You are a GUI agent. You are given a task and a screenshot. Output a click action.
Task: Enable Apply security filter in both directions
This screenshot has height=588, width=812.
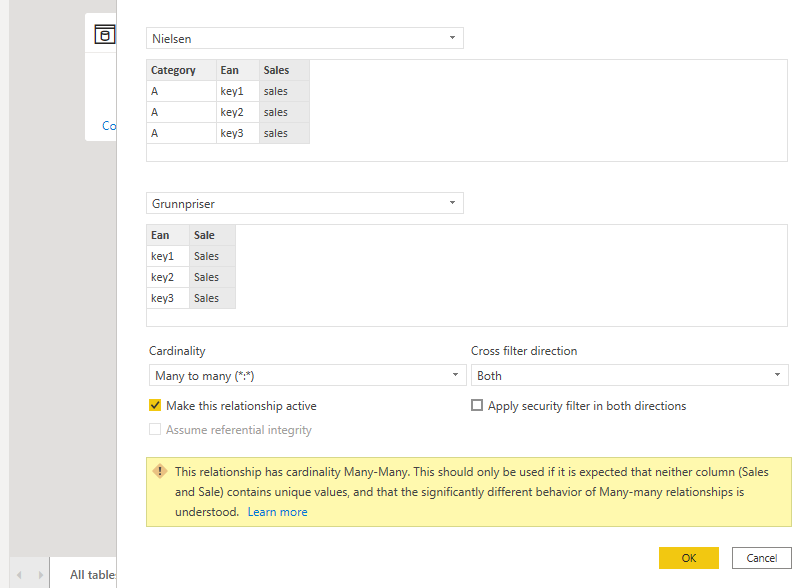[x=477, y=405]
